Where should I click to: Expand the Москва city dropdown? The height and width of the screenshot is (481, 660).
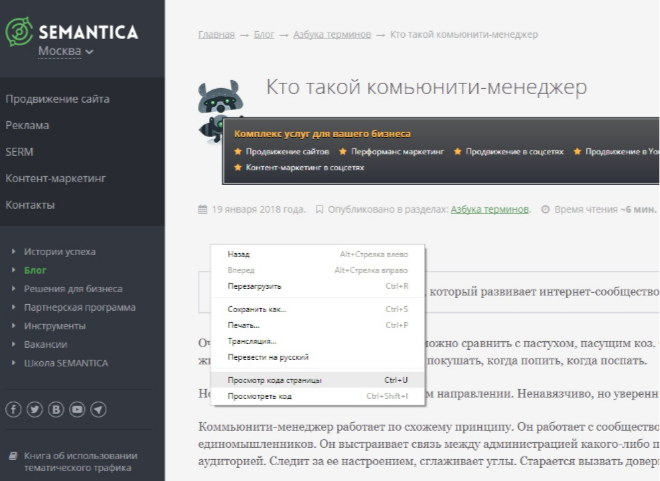tap(66, 51)
